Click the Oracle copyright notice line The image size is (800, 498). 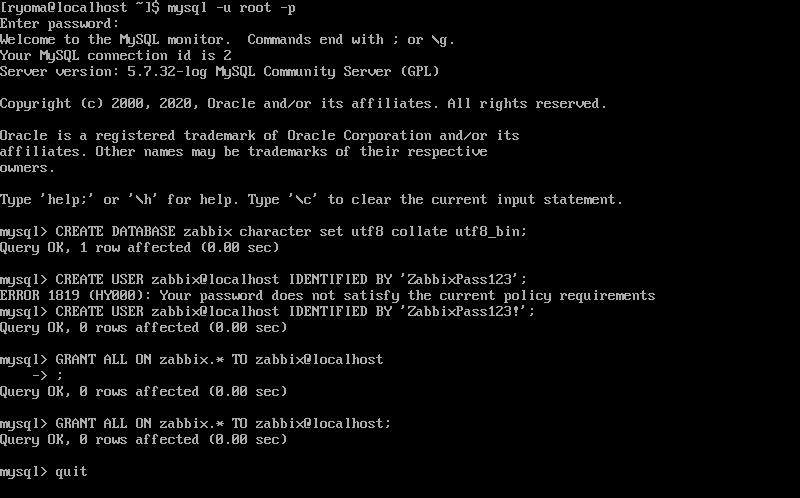[x=304, y=104]
